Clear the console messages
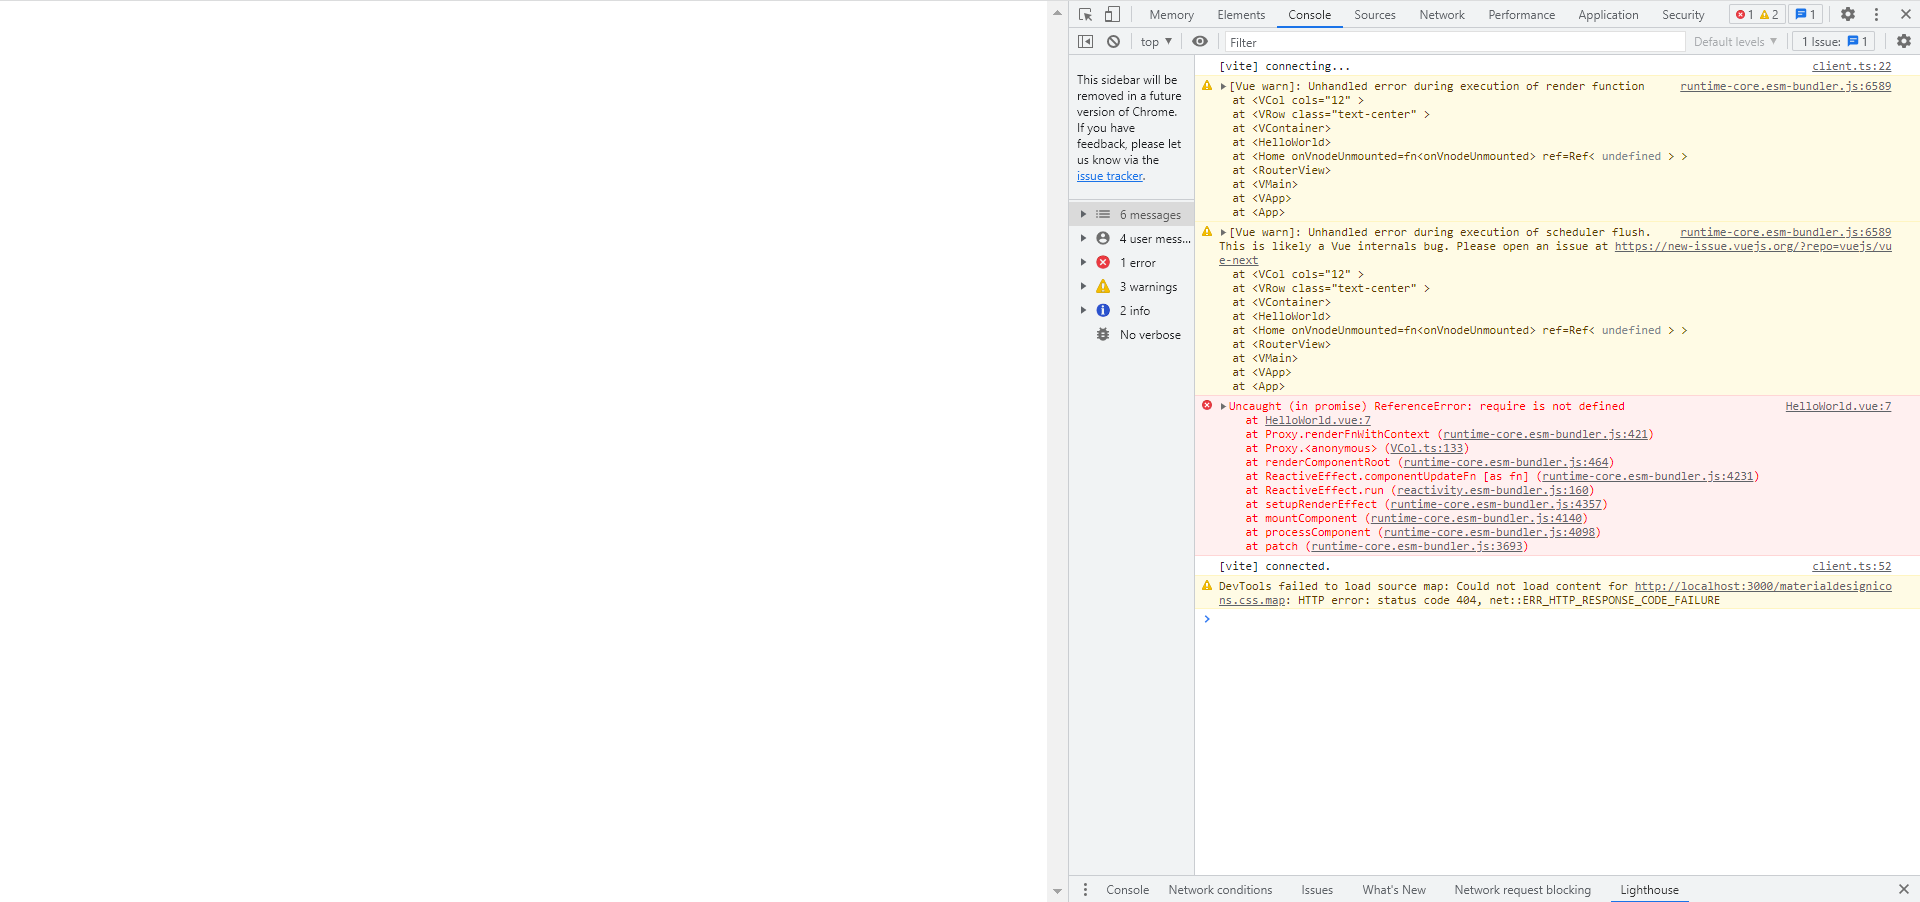 pyautogui.click(x=1112, y=41)
